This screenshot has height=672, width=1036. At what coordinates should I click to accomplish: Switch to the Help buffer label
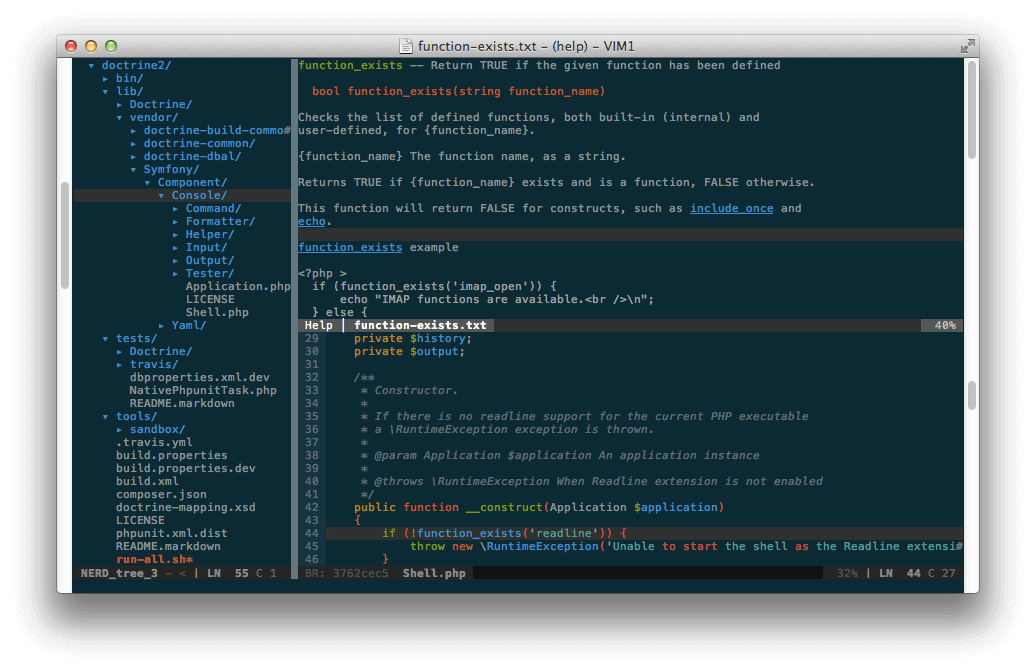(x=317, y=324)
